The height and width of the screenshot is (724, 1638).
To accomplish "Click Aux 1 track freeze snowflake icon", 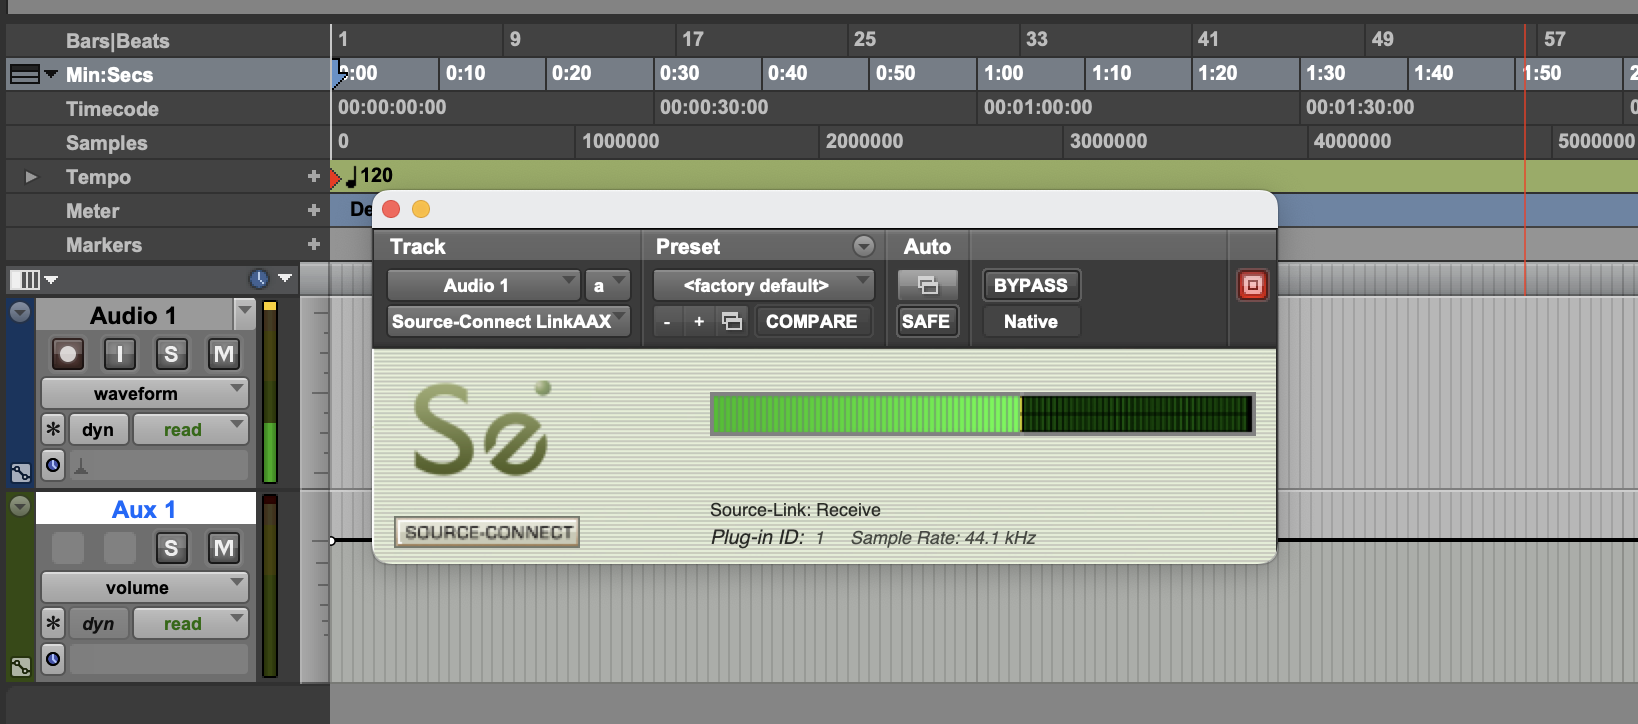I will [53, 623].
